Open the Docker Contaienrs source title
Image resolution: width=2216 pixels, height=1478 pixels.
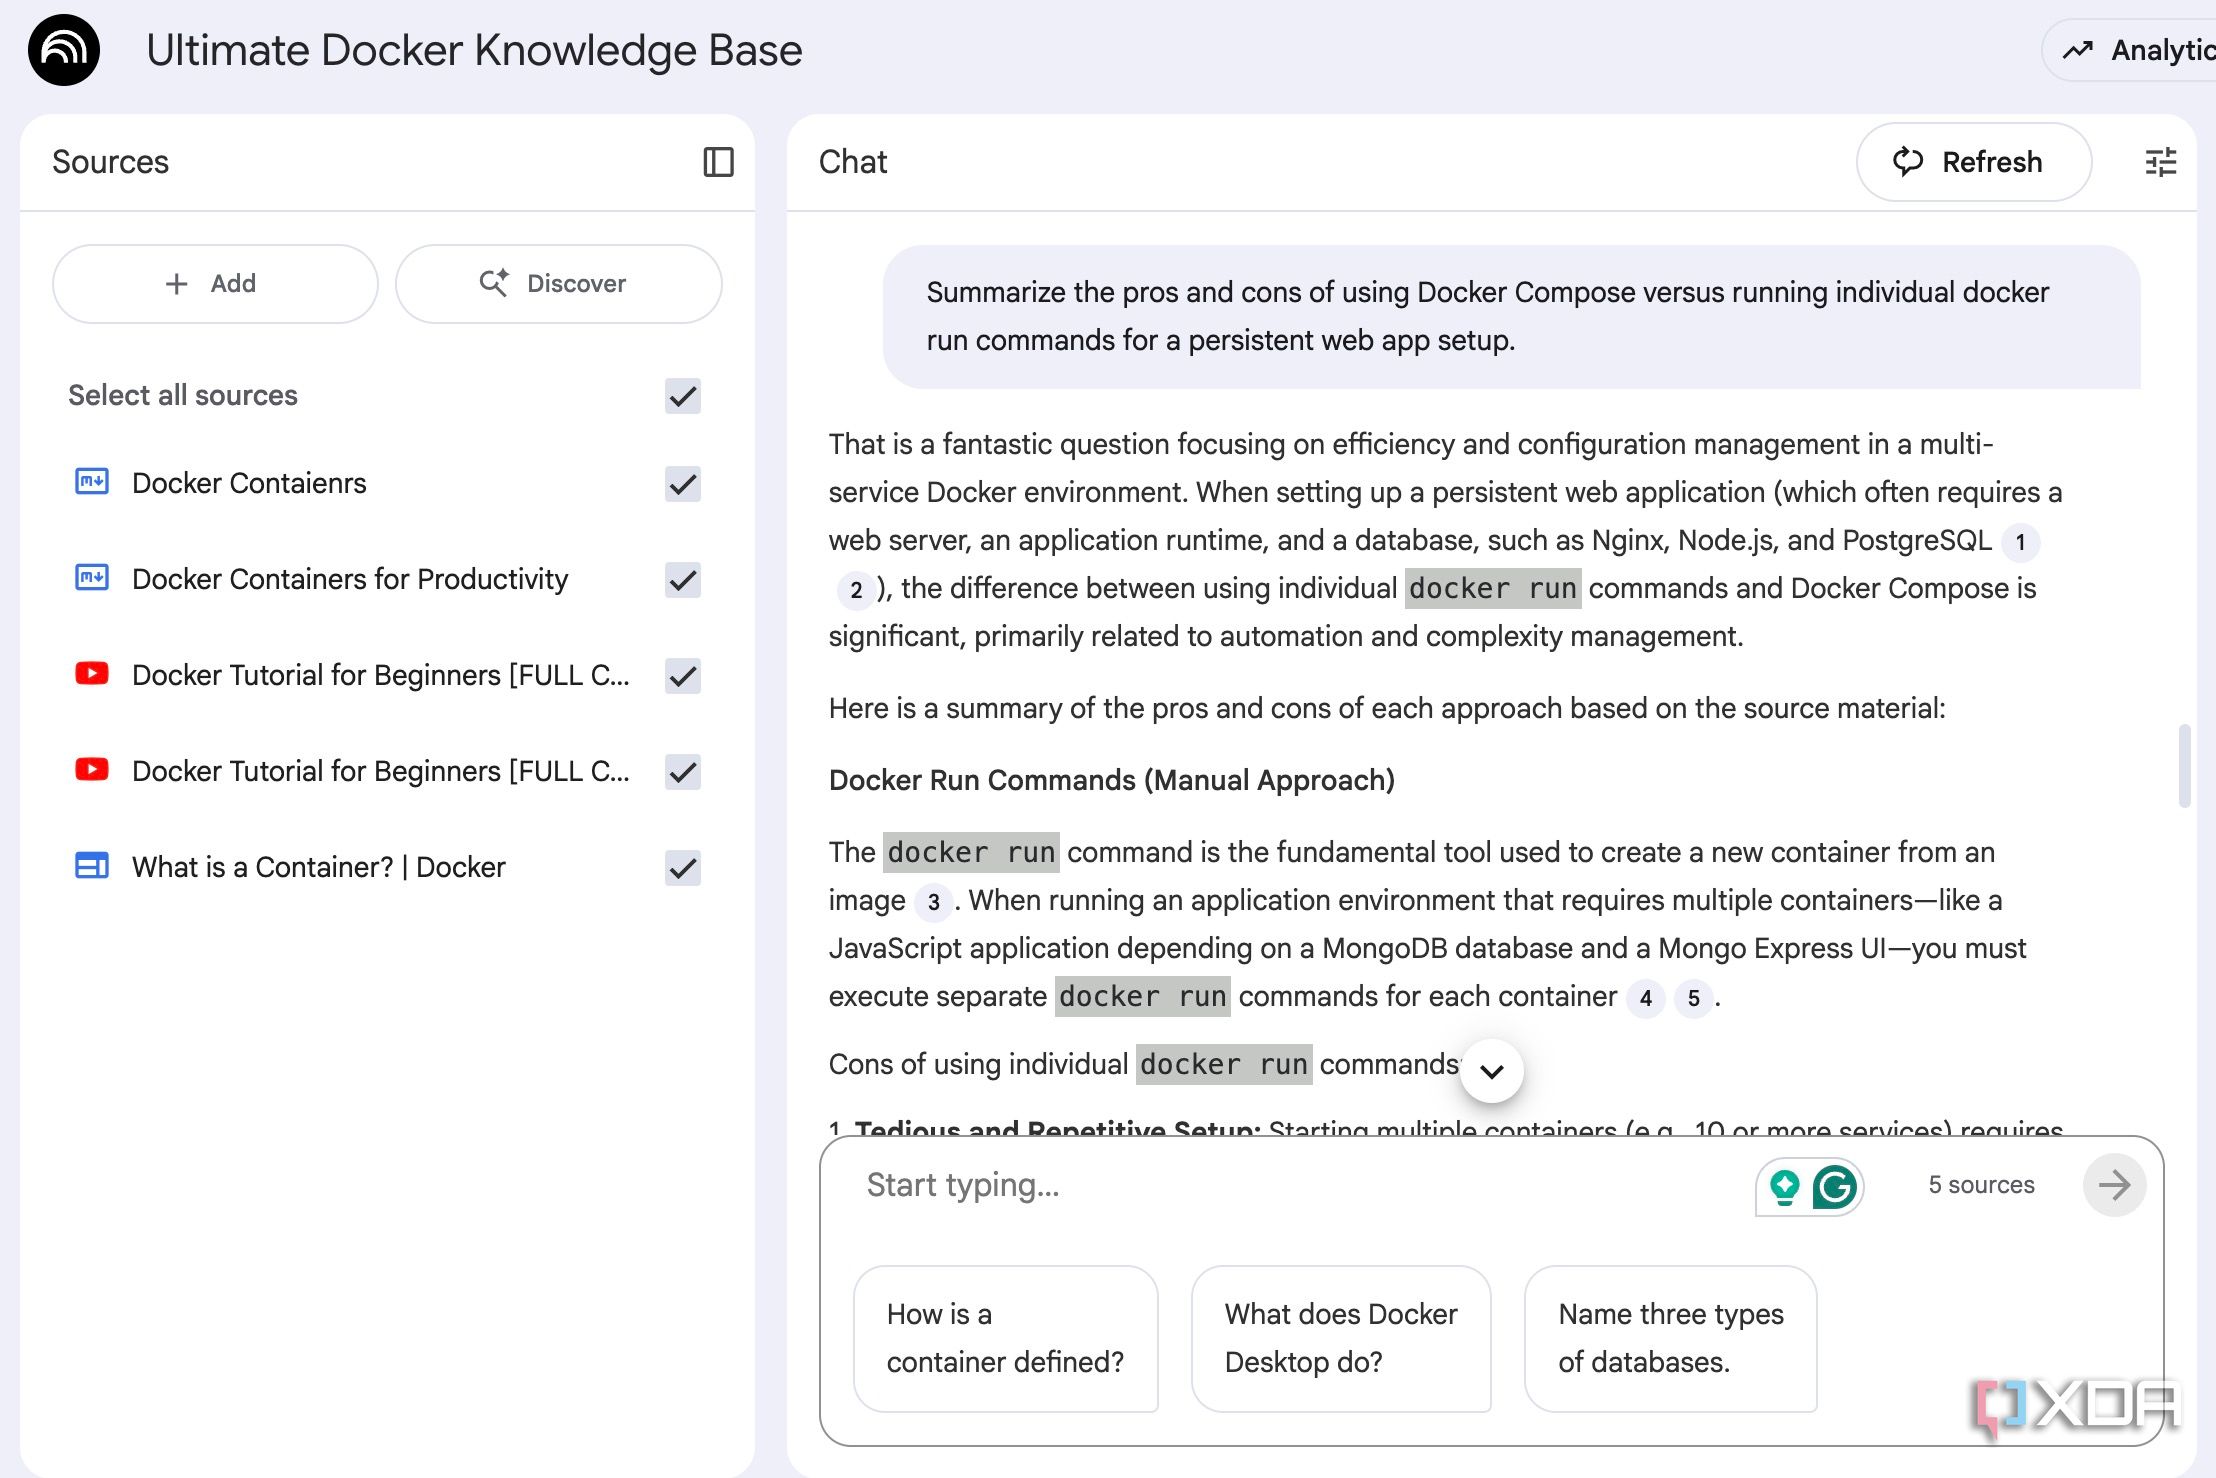[249, 483]
